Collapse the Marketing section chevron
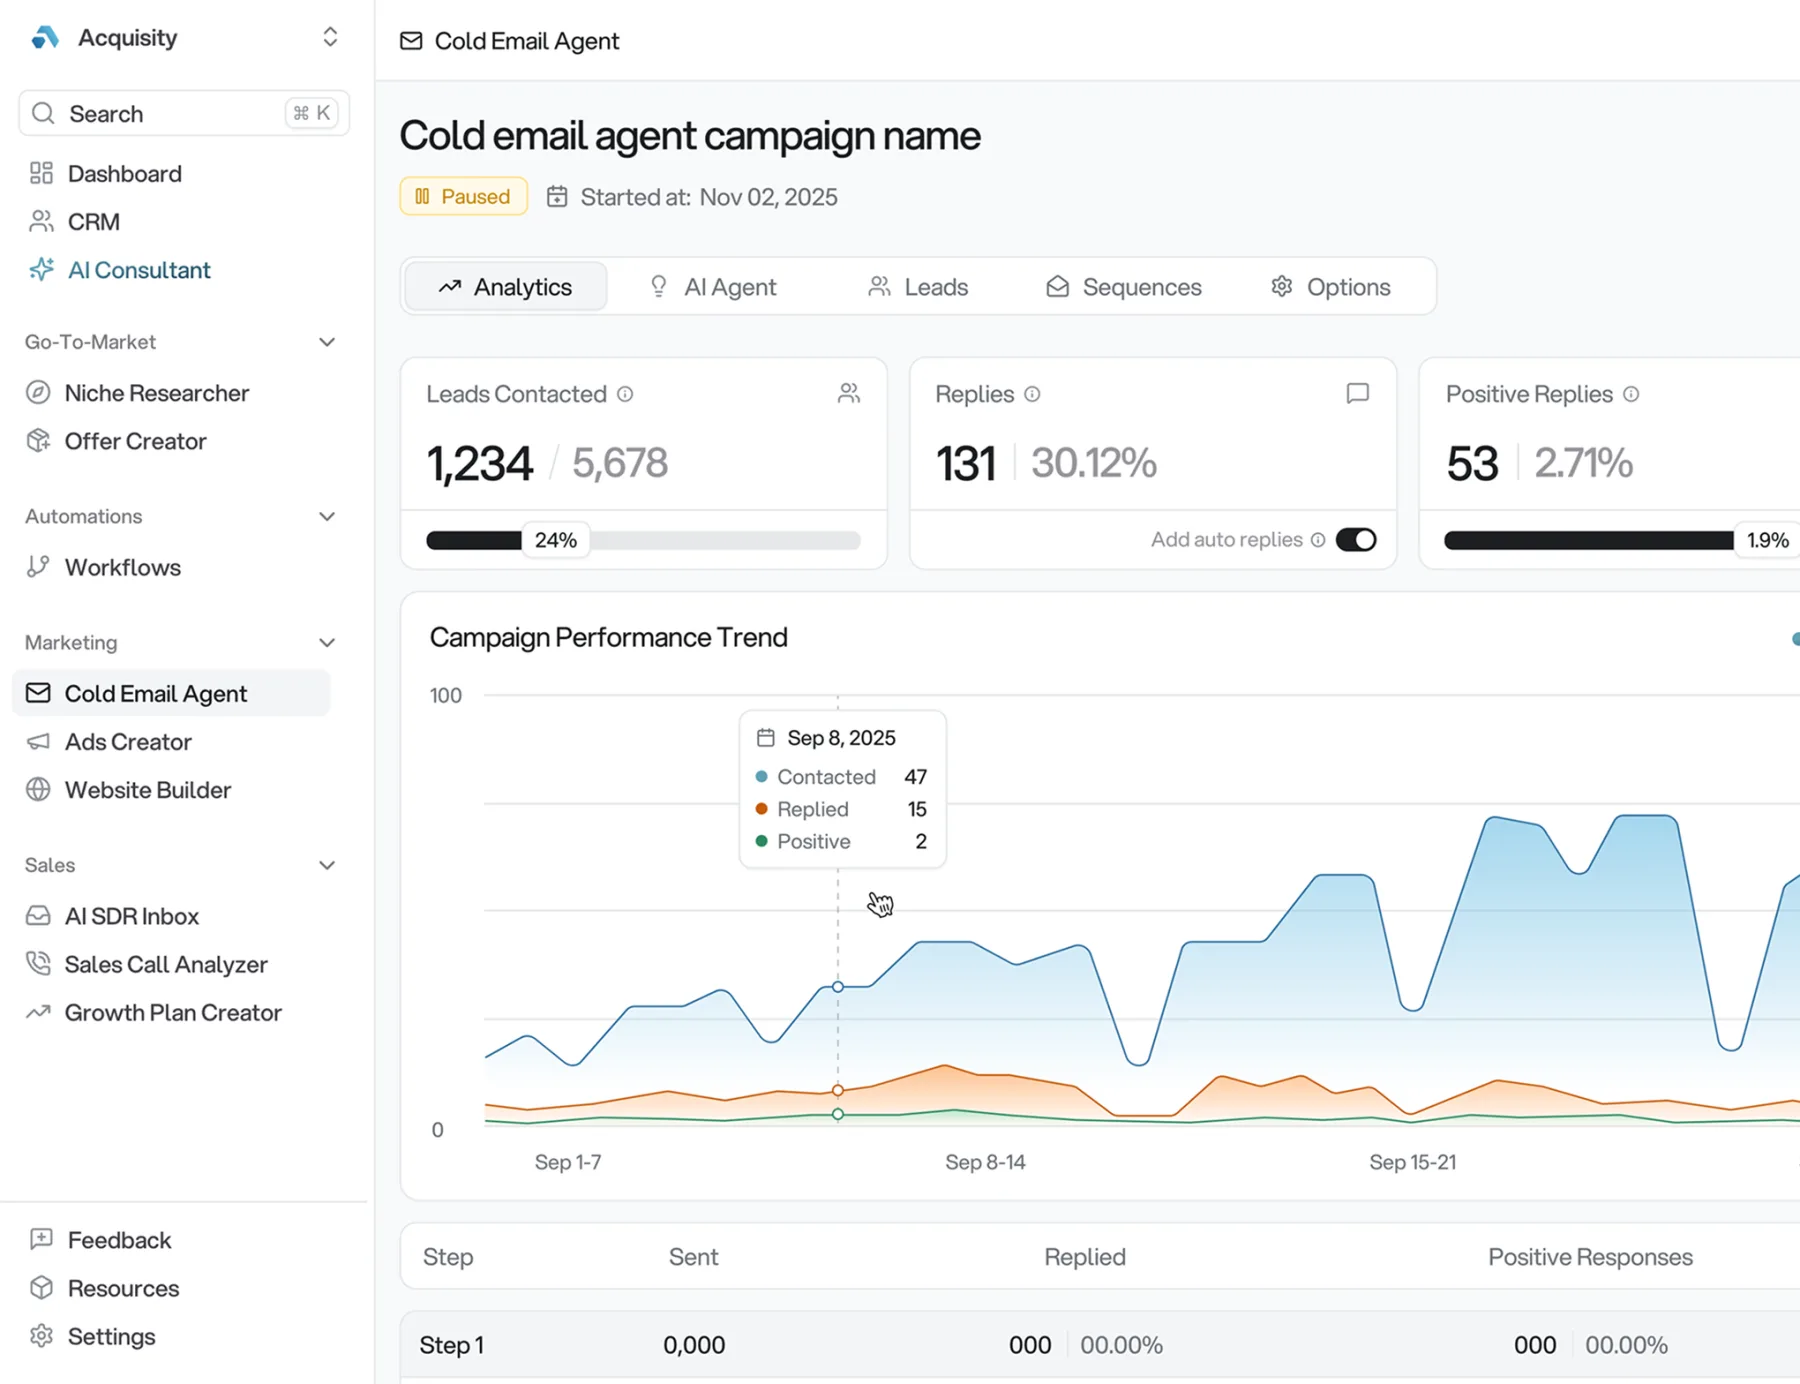1800x1384 pixels. [x=327, y=642]
